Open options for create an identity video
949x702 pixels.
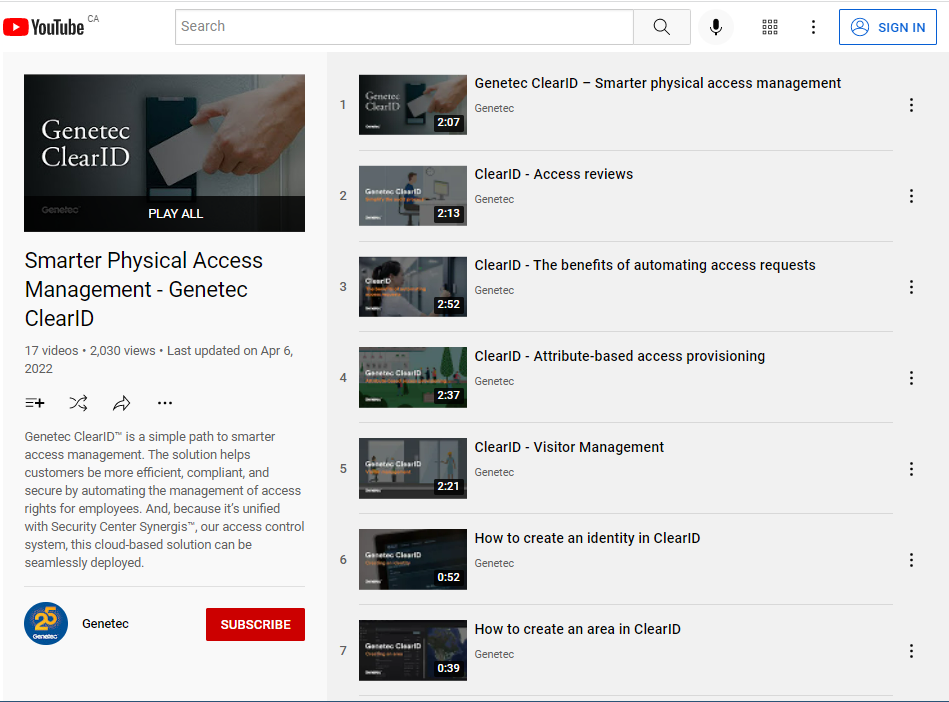pos(911,560)
